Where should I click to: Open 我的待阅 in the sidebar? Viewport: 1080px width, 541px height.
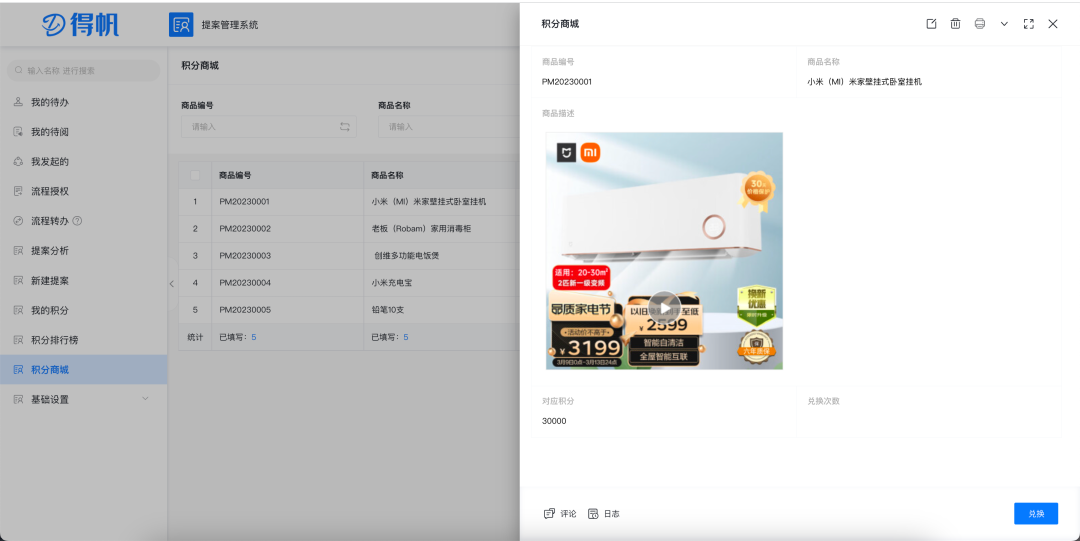pos(83,132)
